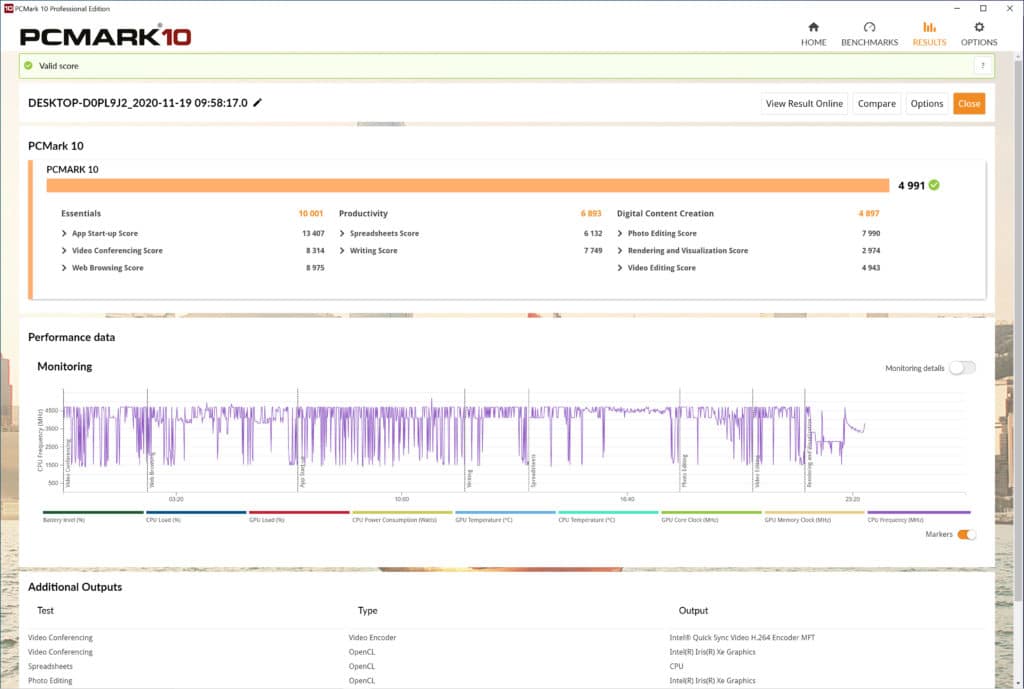Select the GPU Memory Clock legend bar
The width and height of the screenshot is (1024, 689).
coord(814,513)
